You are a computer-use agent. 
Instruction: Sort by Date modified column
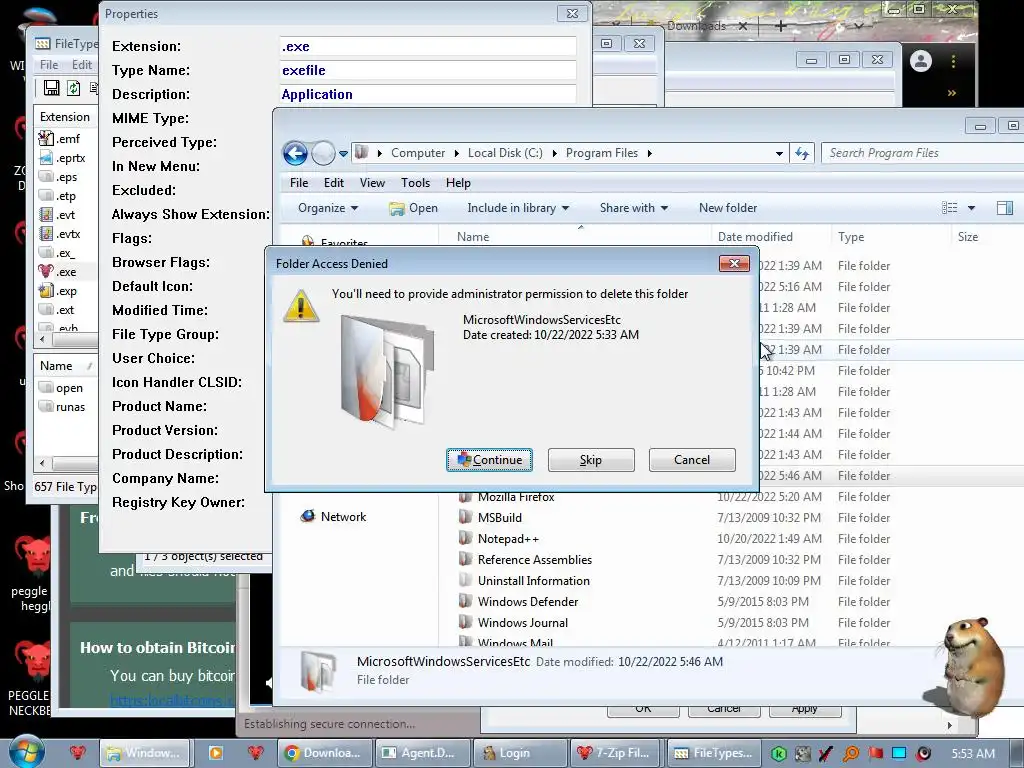(755, 236)
